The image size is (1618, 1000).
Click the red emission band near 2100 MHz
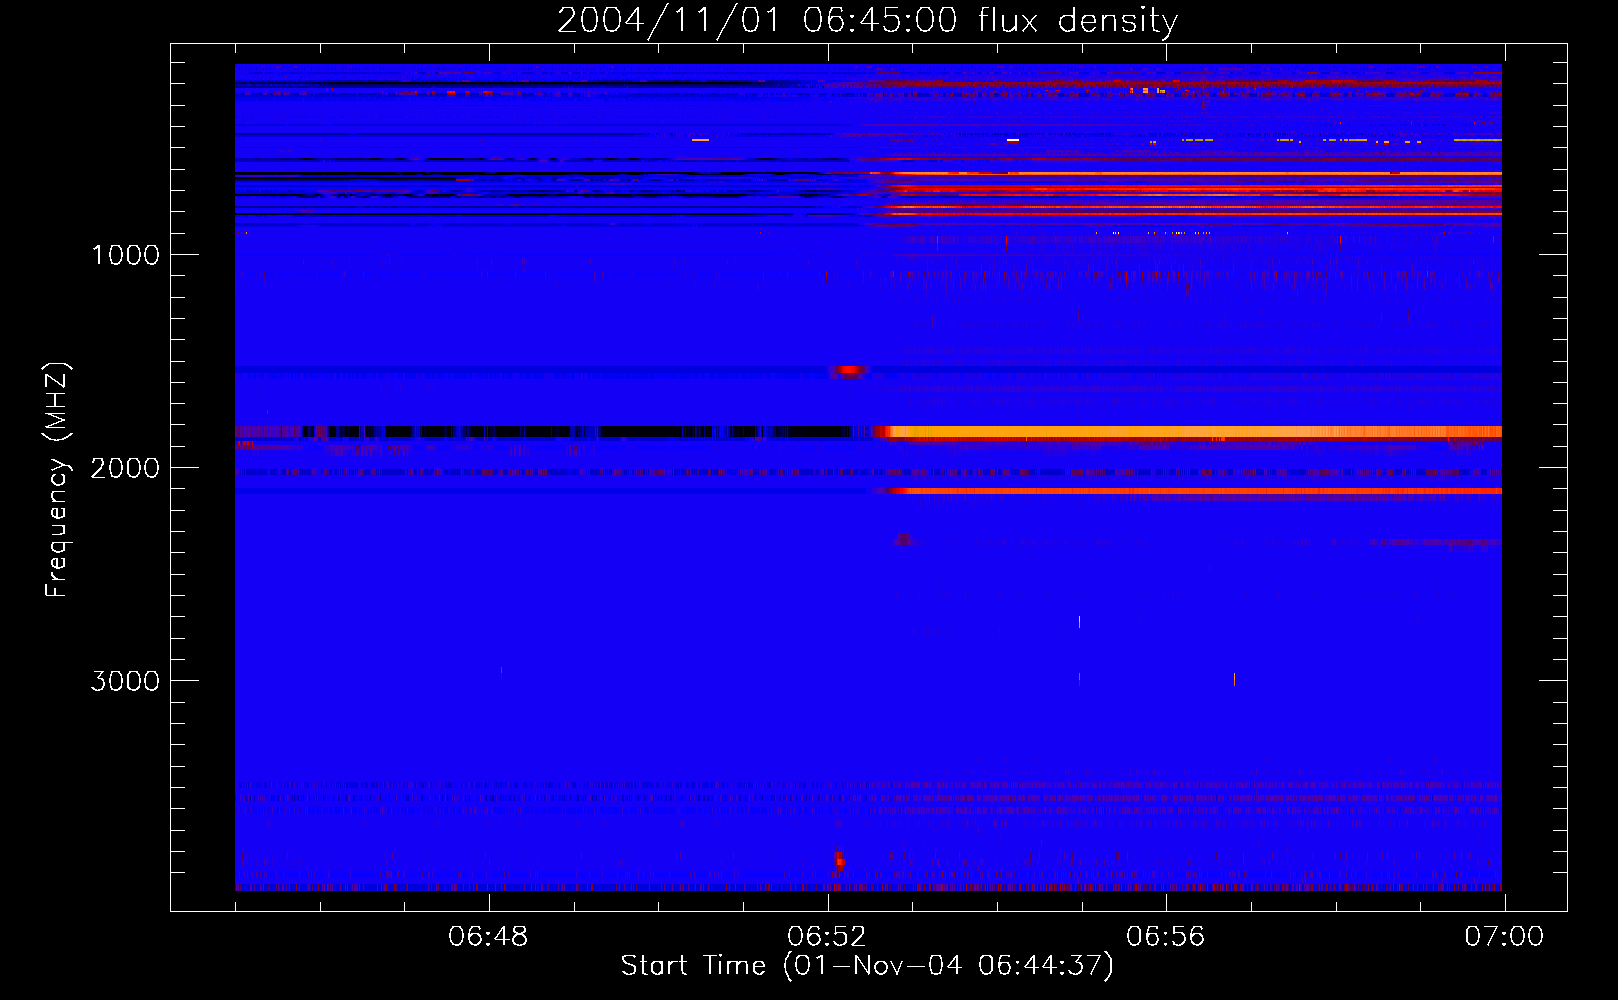[x=1190, y=491]
